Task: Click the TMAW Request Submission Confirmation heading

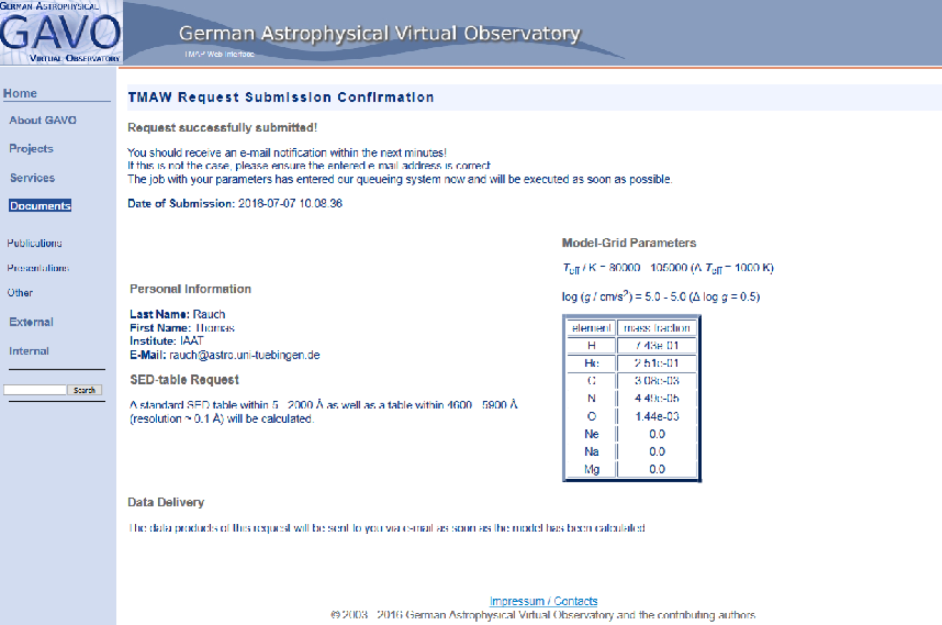Action: [x=281, y=97]
